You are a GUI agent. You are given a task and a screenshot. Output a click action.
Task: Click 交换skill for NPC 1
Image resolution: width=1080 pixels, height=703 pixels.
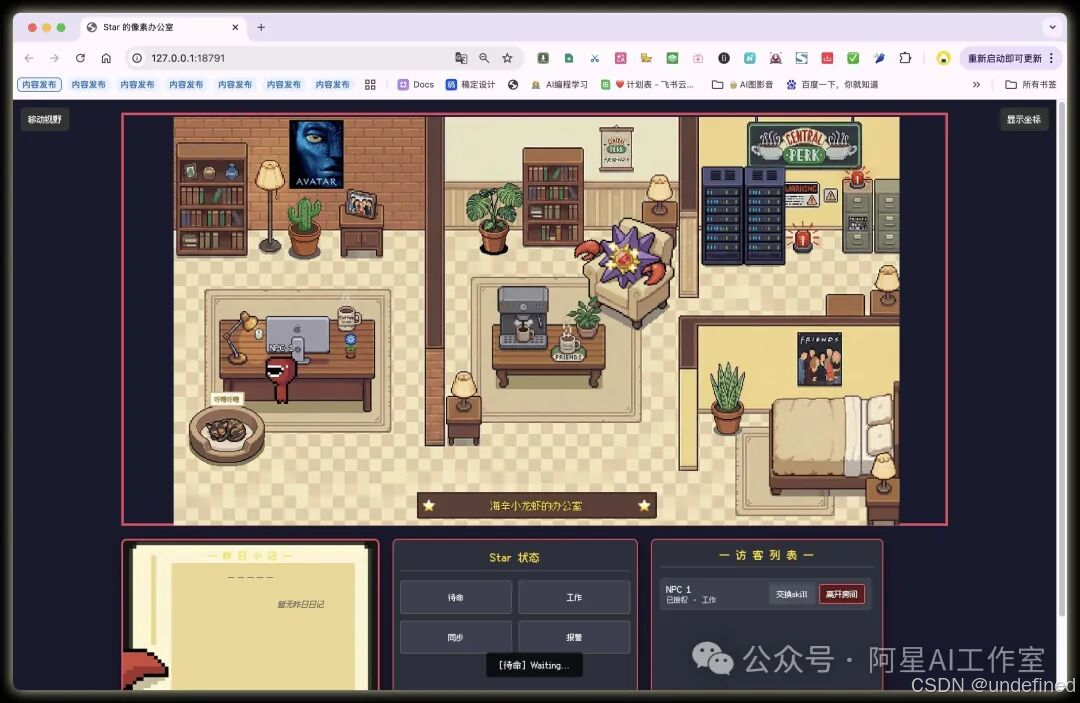pos(791,594)
